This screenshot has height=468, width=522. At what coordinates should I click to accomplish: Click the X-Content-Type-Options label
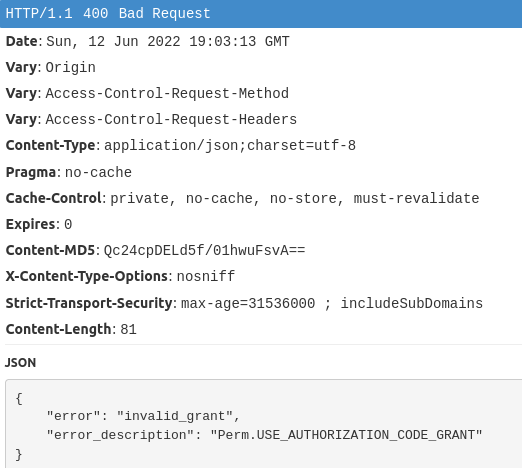87,276
